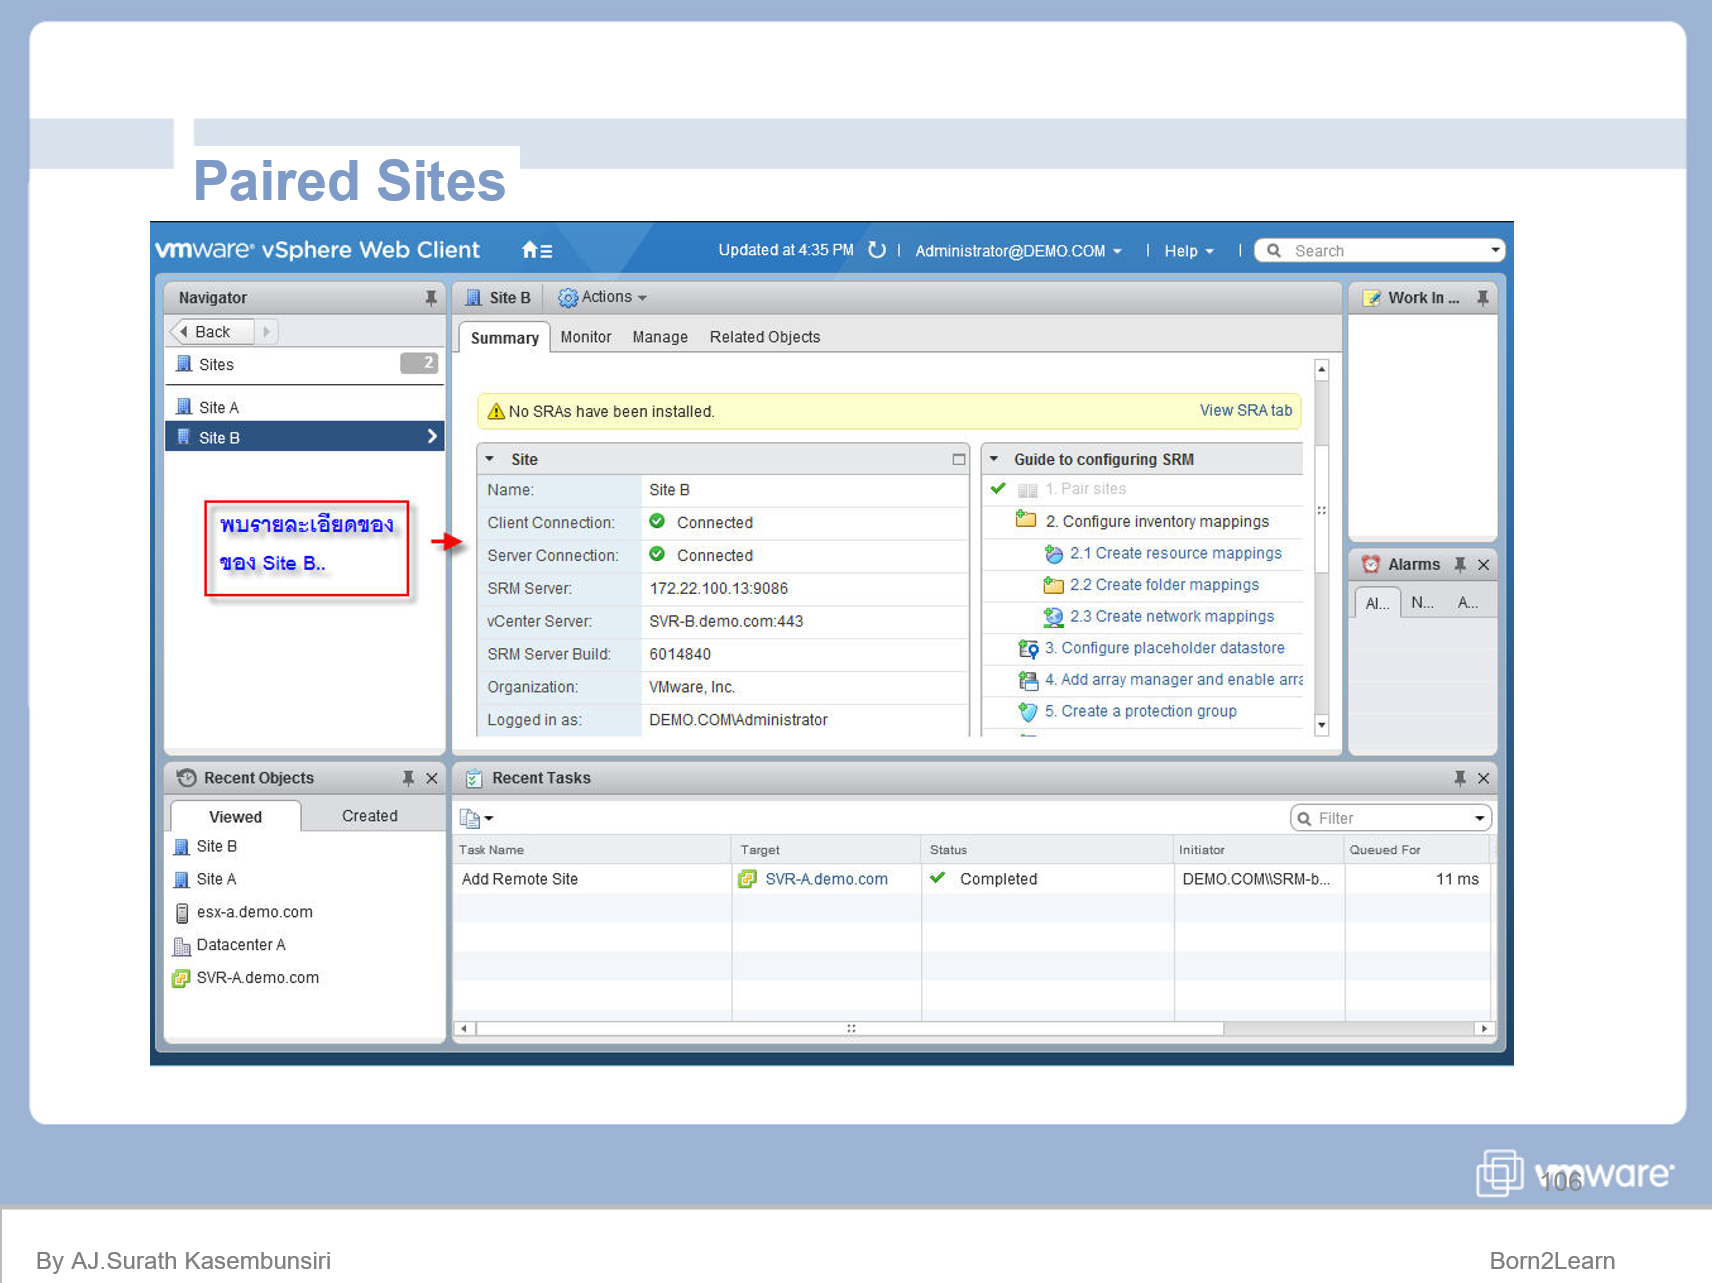Open the Help menu
The width and height of the screenshot is (1712, 1283).
(1186, 251)
